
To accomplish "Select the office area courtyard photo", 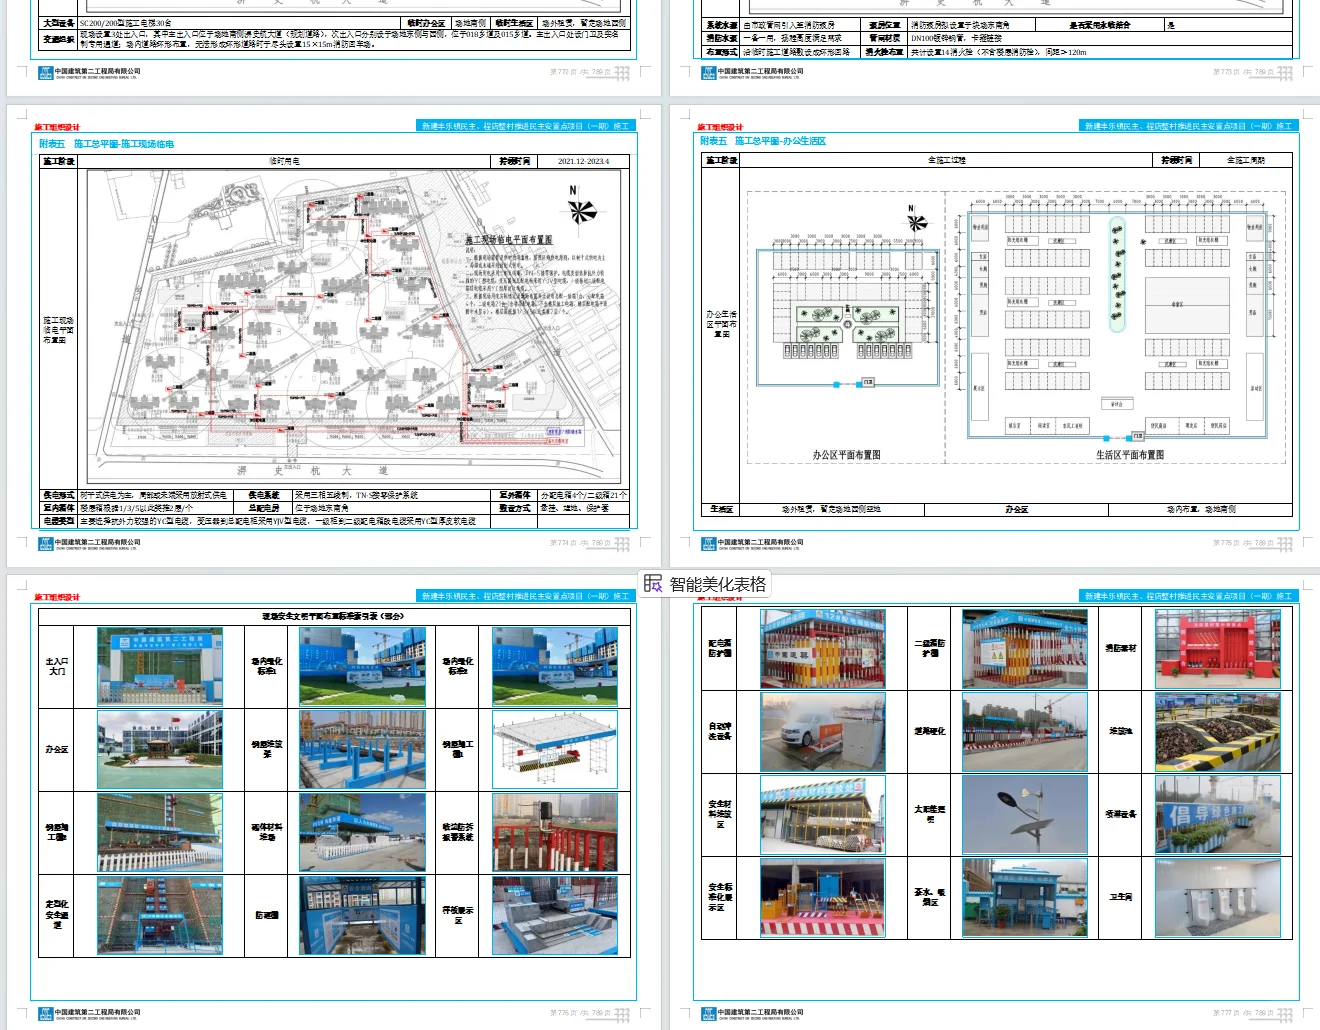I will (160, 749).
